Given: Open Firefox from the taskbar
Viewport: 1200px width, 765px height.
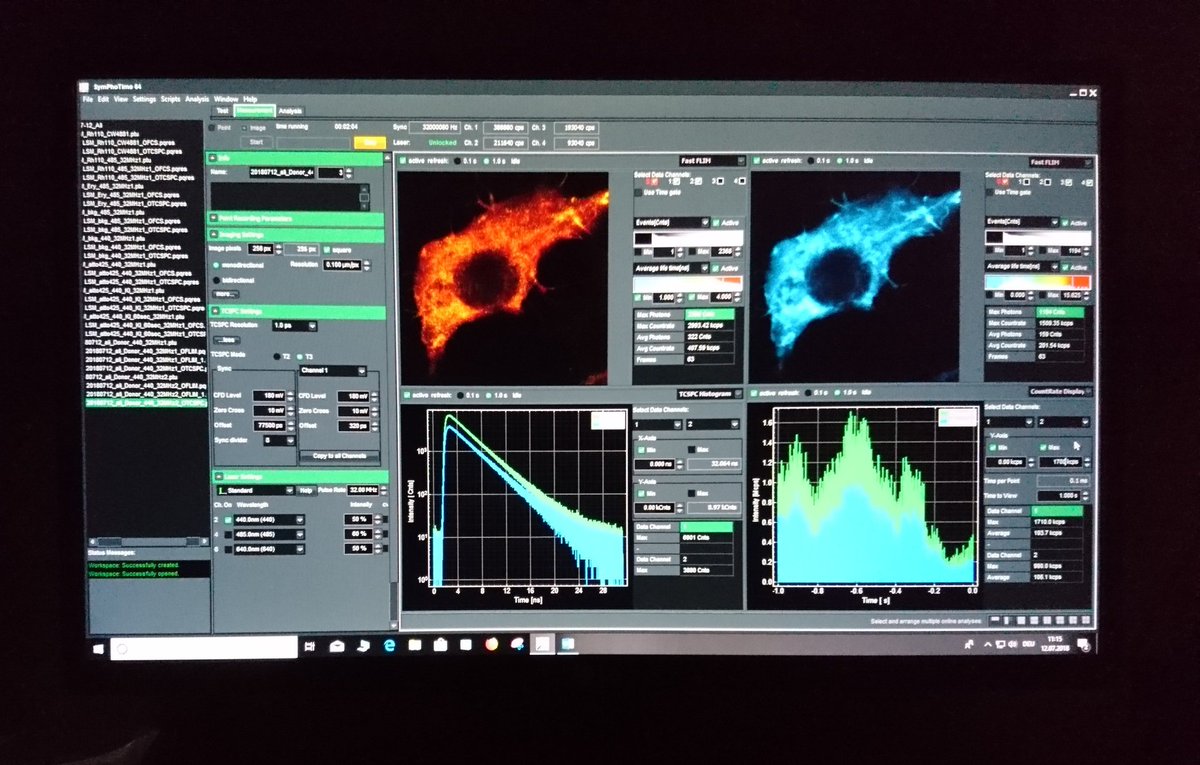Looking at the screenshot, I should click(490, 646).
